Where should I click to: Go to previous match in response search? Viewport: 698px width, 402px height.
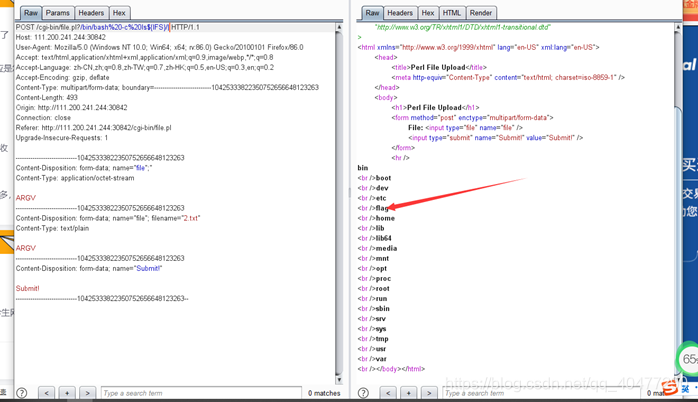pos(388,393)
